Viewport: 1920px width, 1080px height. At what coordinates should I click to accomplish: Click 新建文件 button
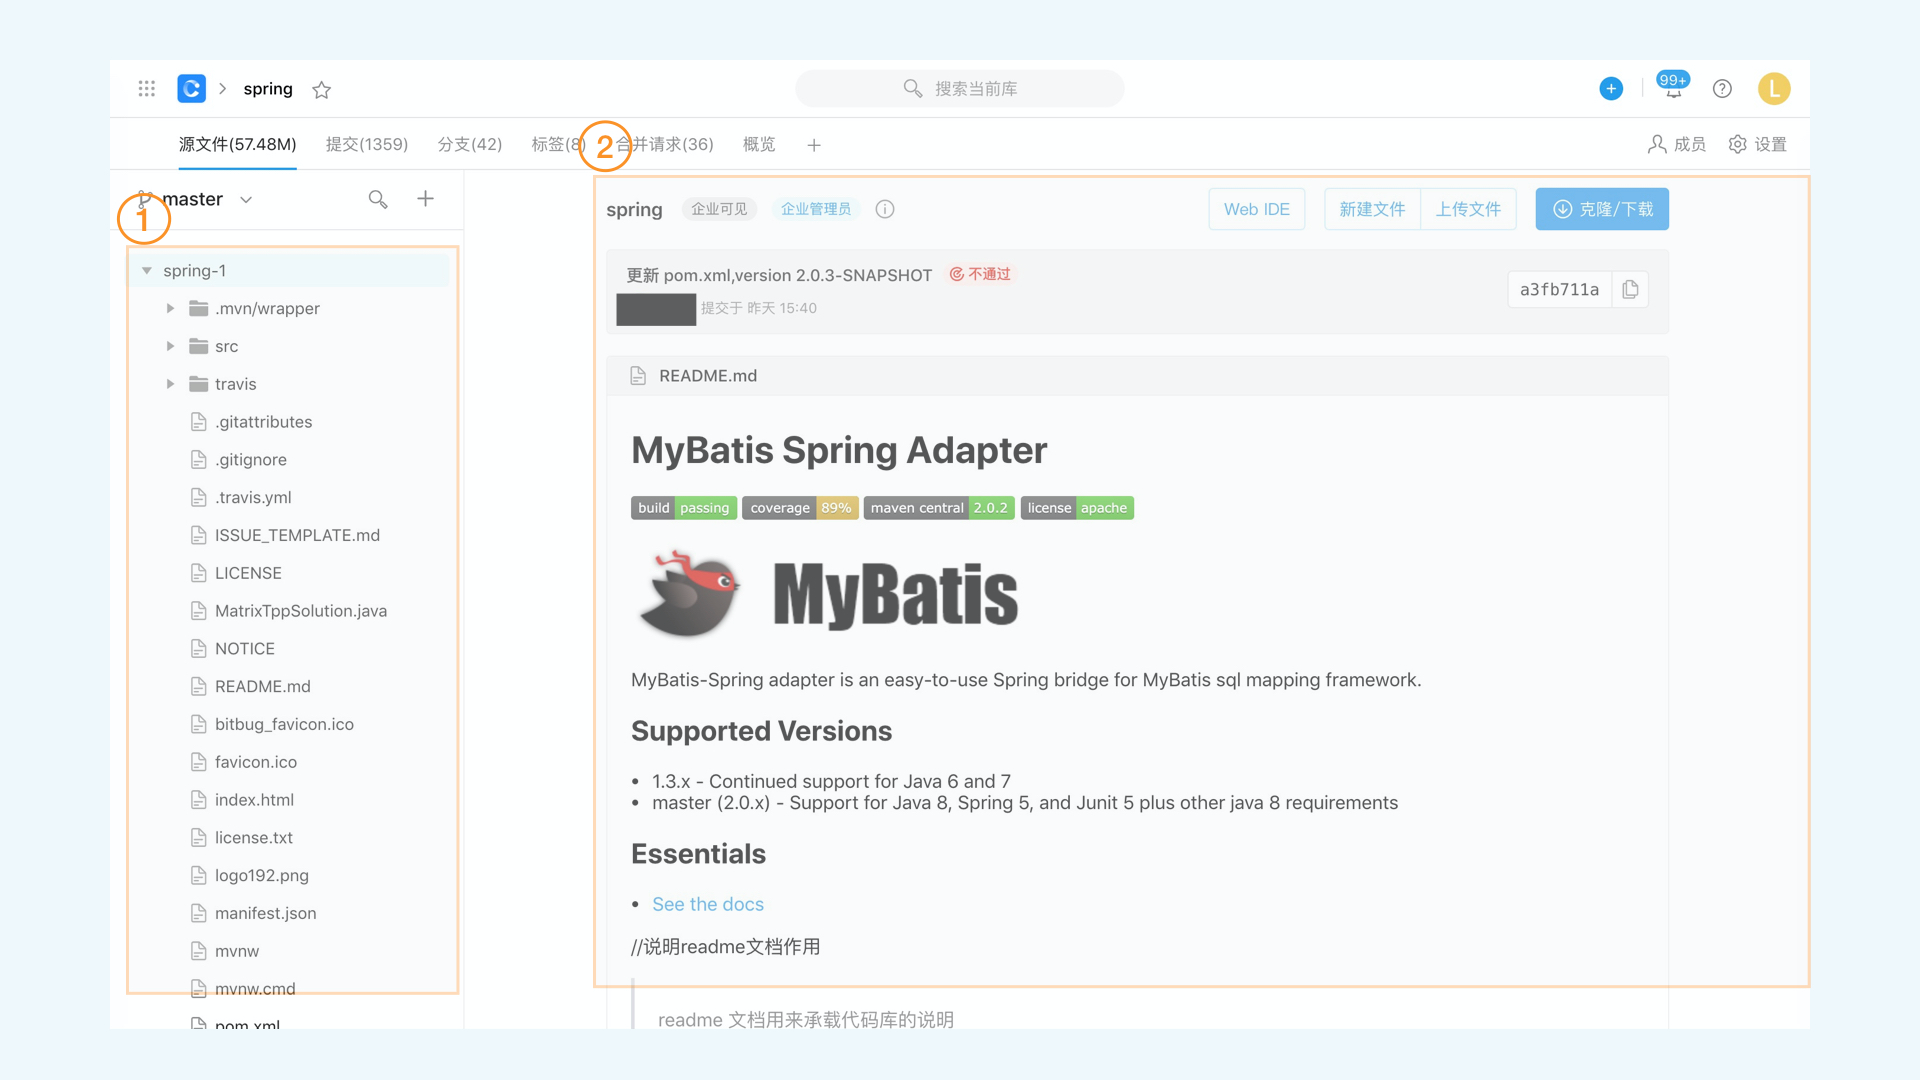point(1372,209)
